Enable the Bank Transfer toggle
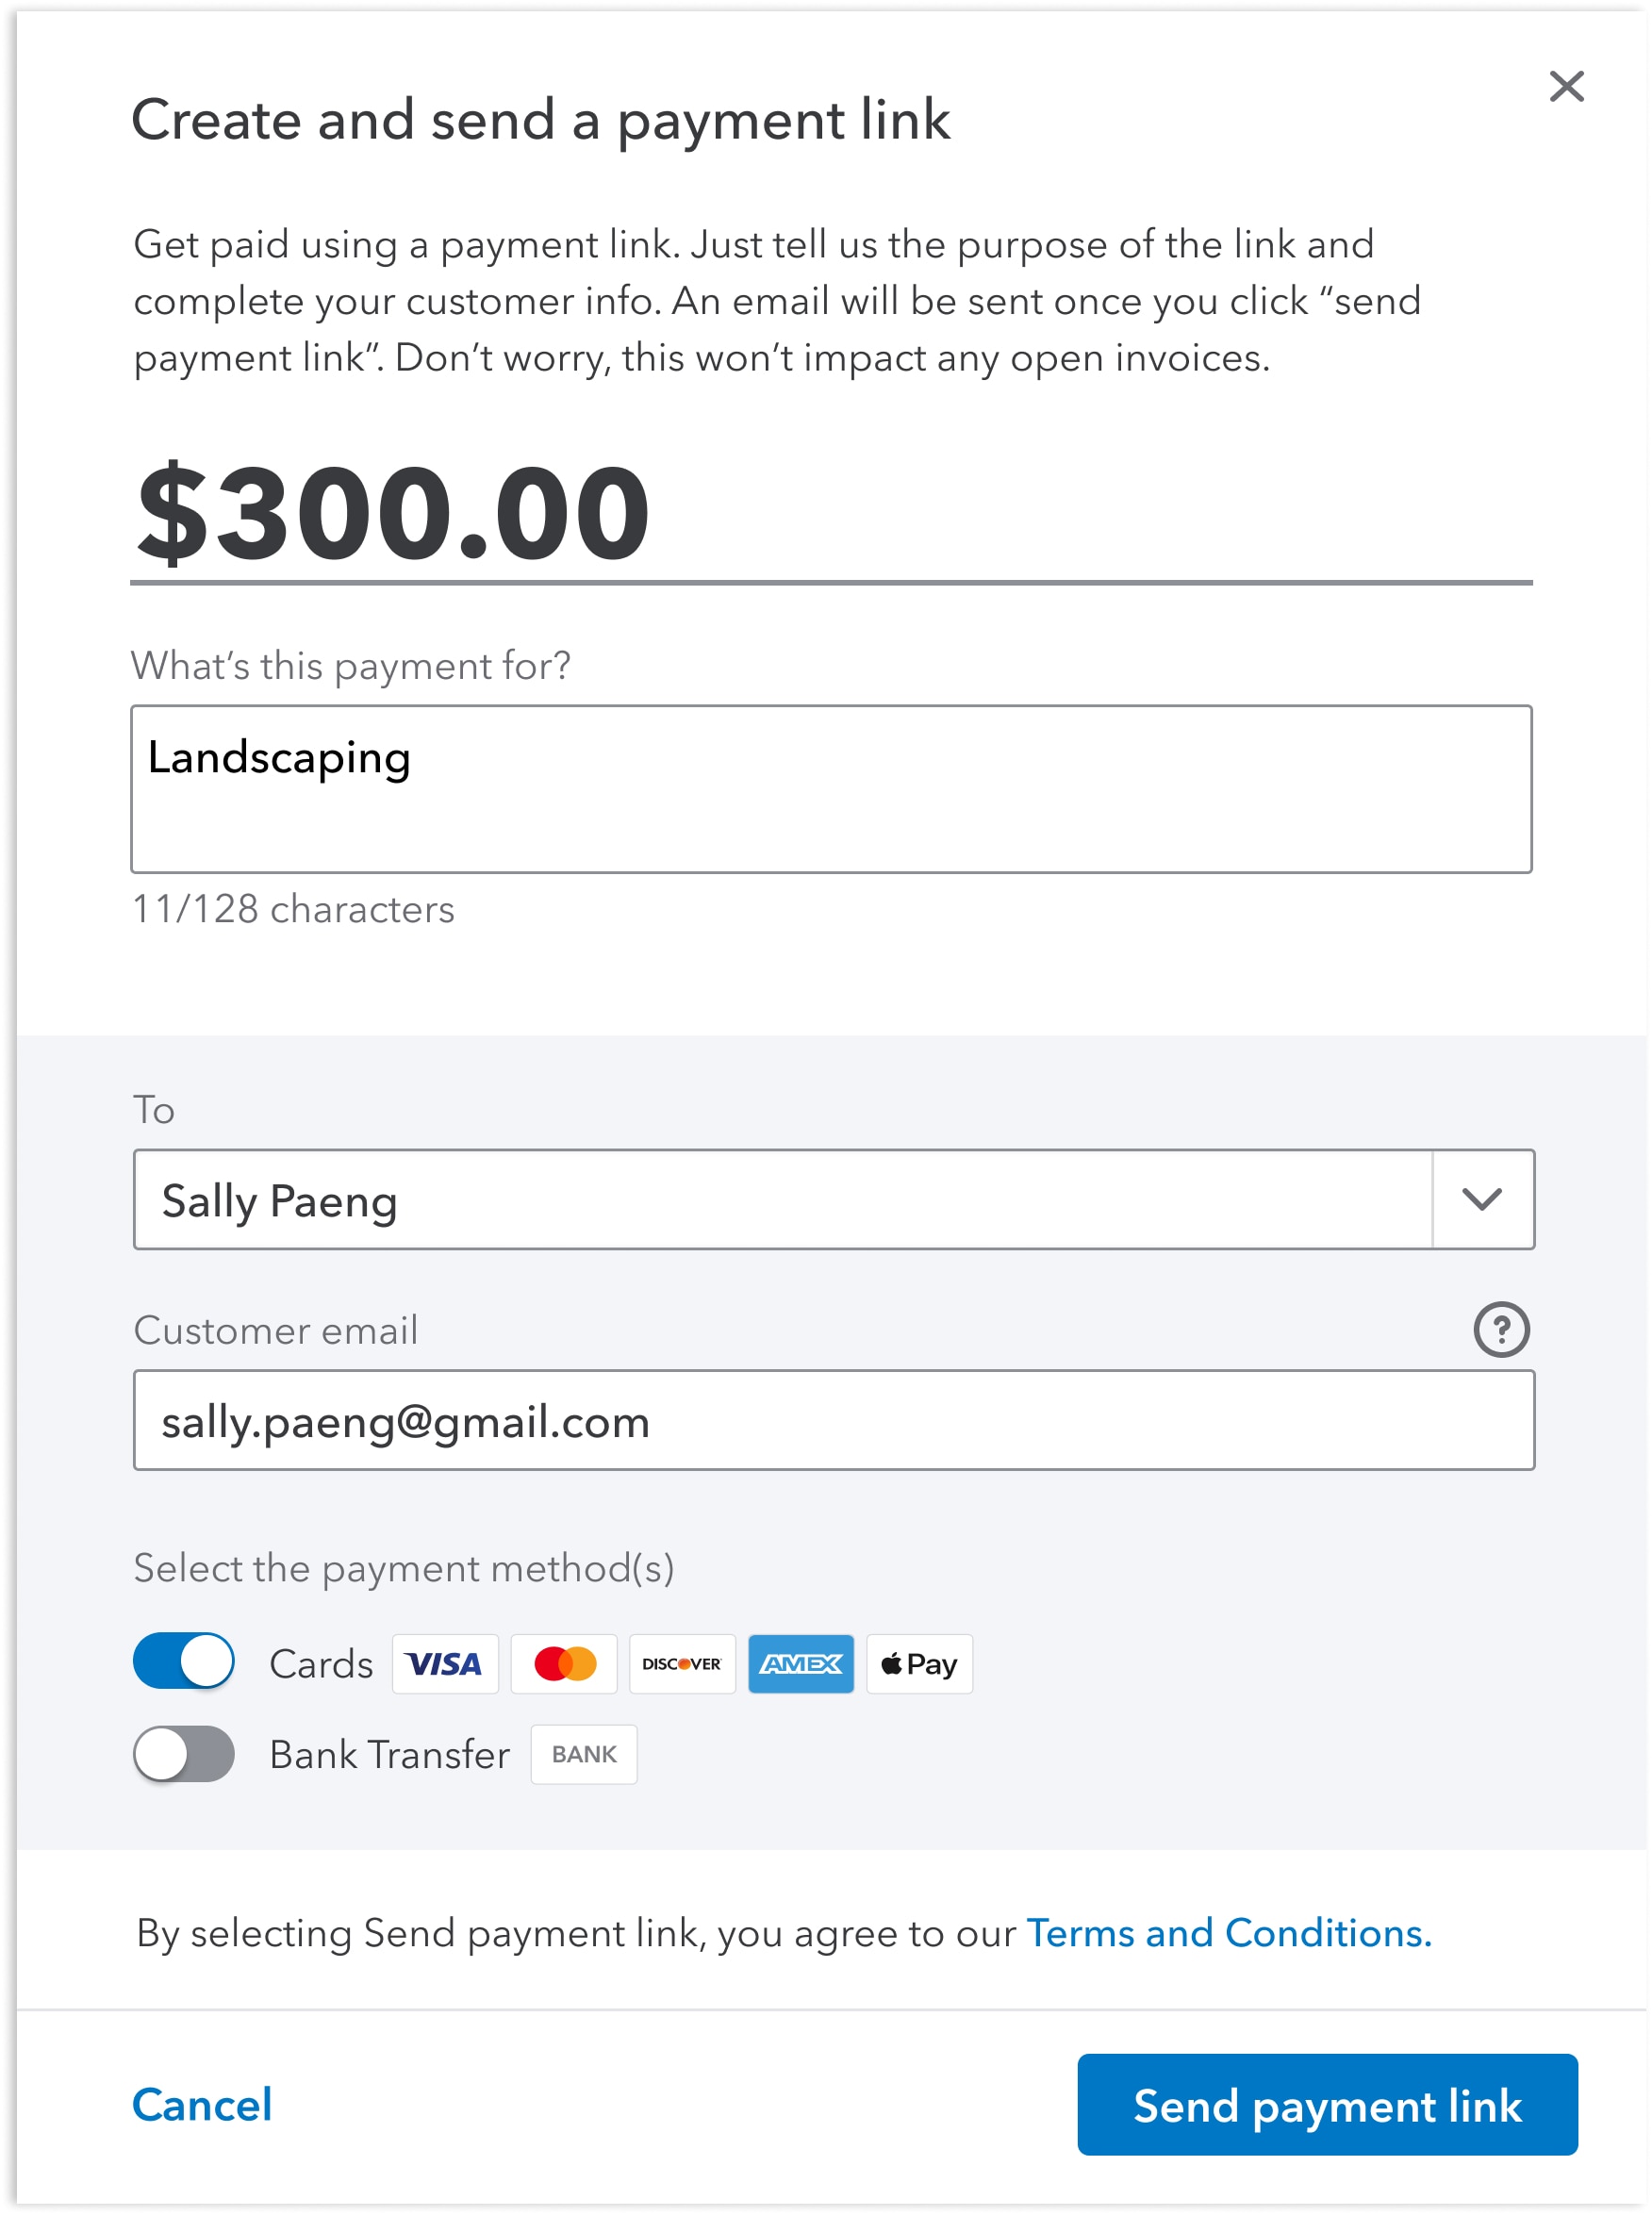Screen dimensions: 1652x2215 [184, 1754]
